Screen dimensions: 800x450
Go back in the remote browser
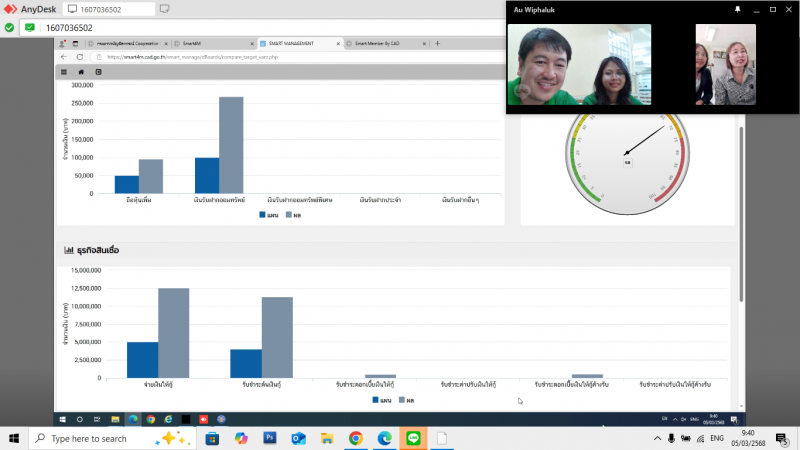click(x=64, y=57)
